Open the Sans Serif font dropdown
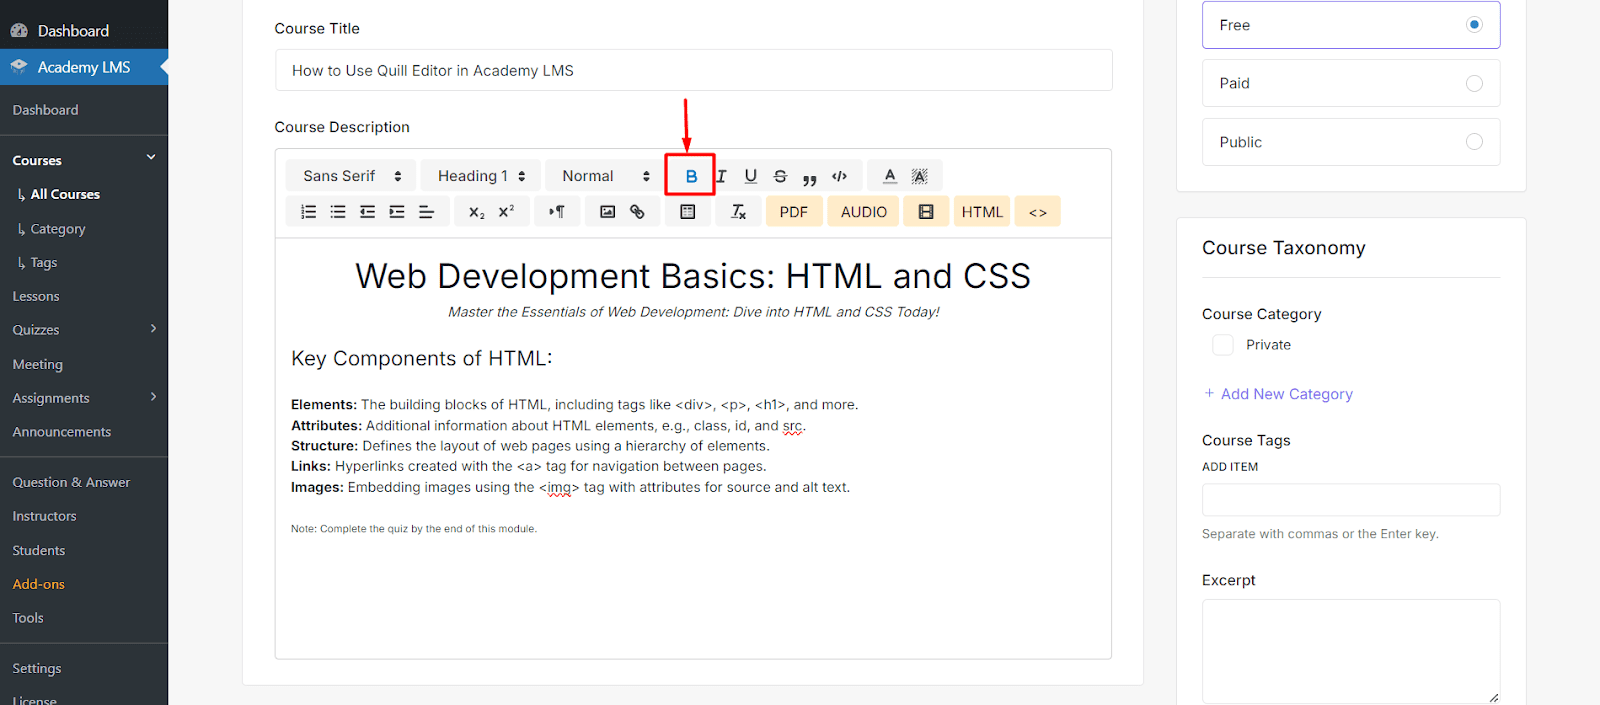The image size is (1600, 705). click(351, 176)
